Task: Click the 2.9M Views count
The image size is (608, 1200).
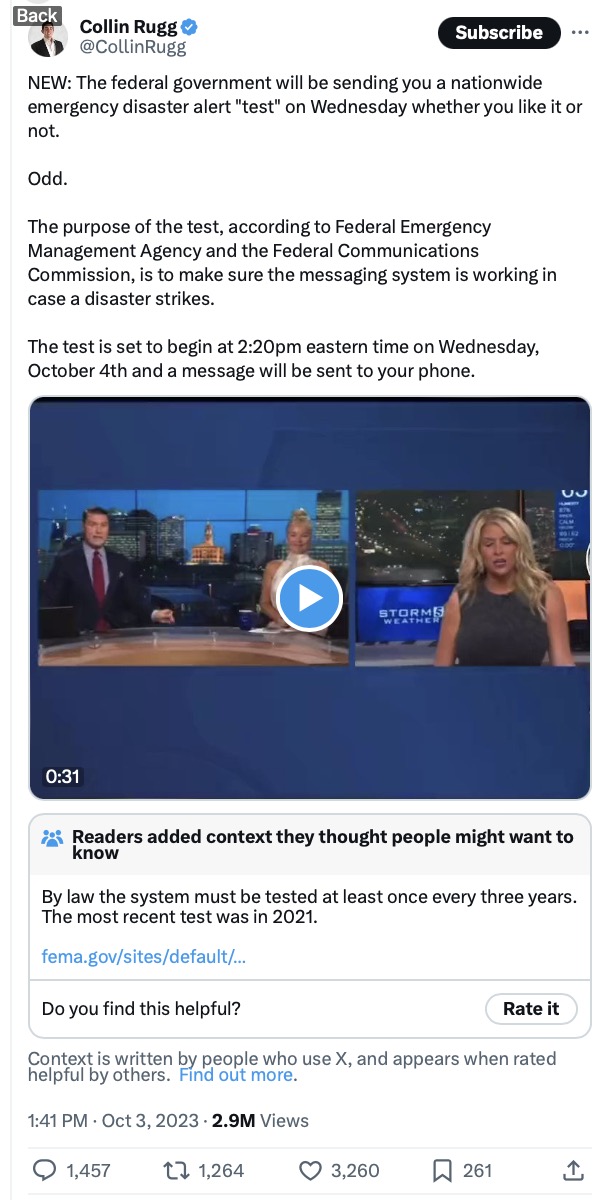Action: 260,1121
